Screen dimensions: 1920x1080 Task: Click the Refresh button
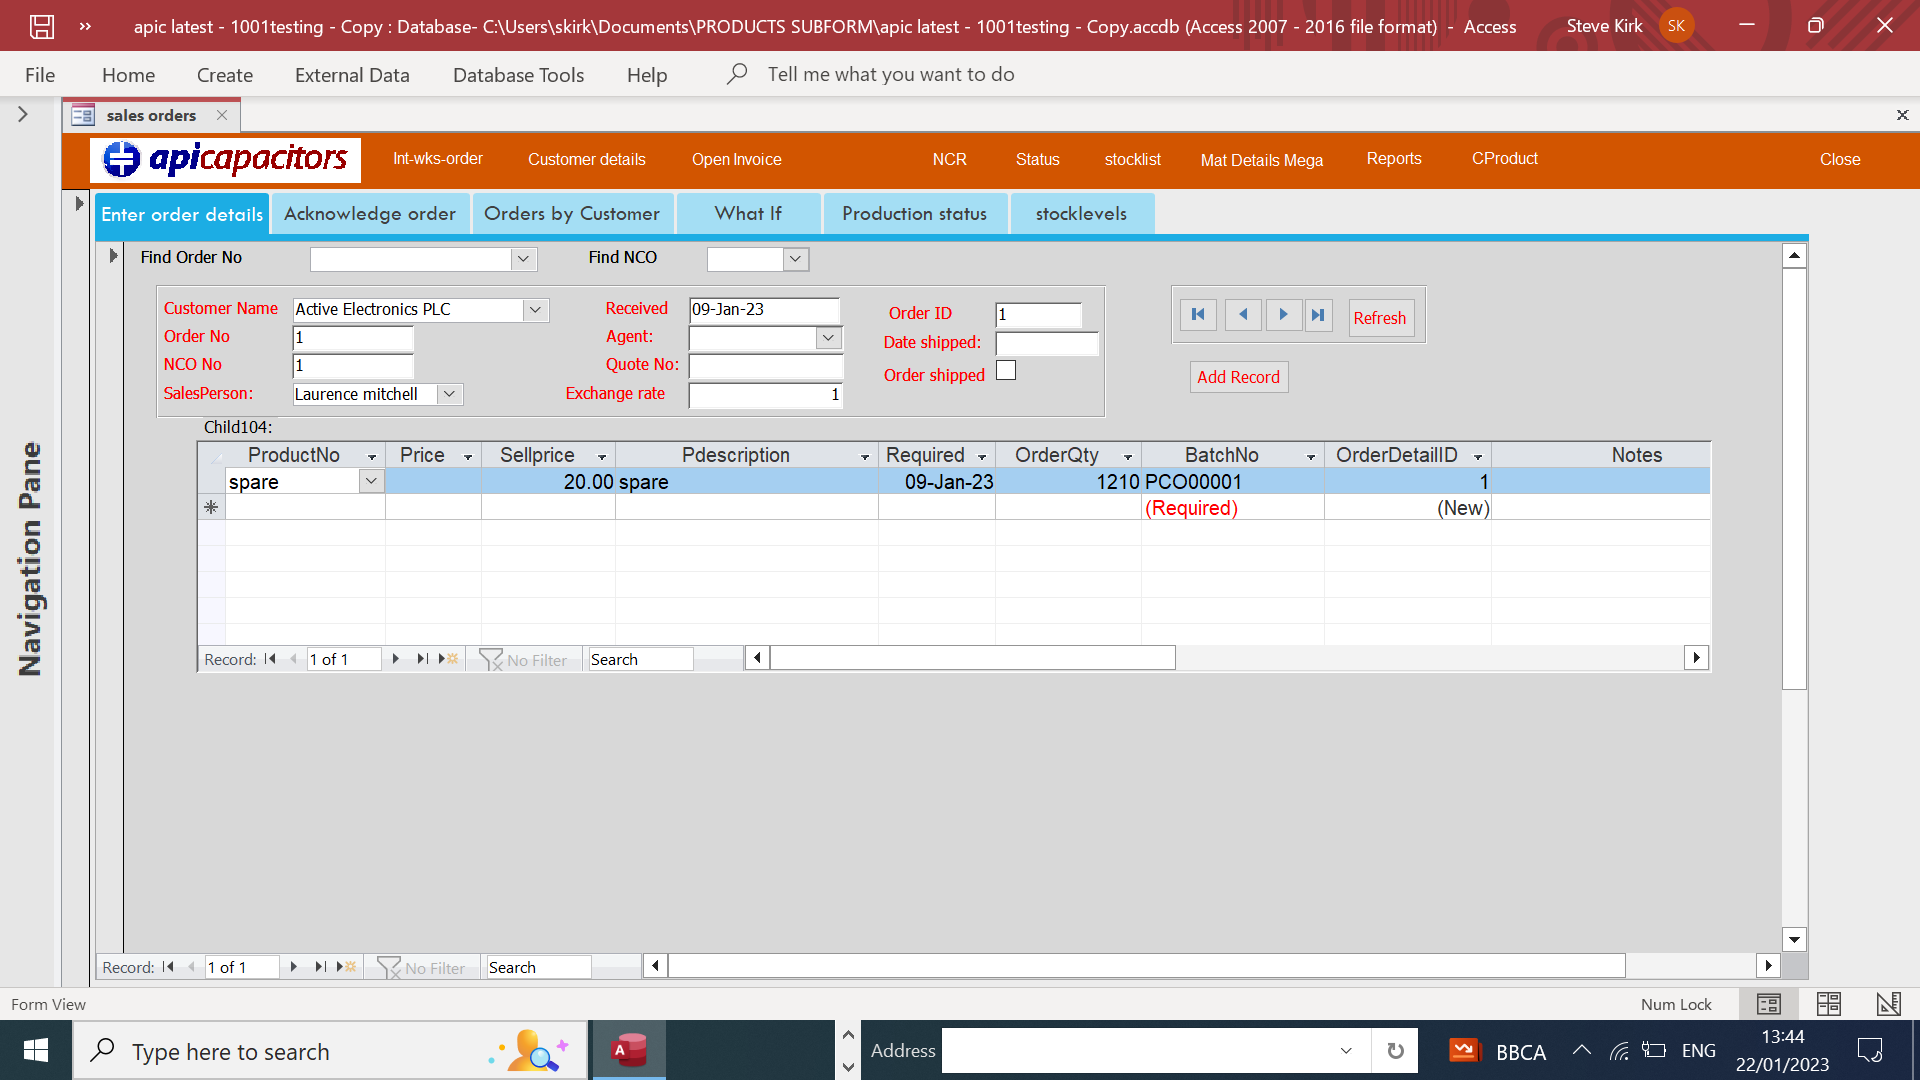point(1380,318)
